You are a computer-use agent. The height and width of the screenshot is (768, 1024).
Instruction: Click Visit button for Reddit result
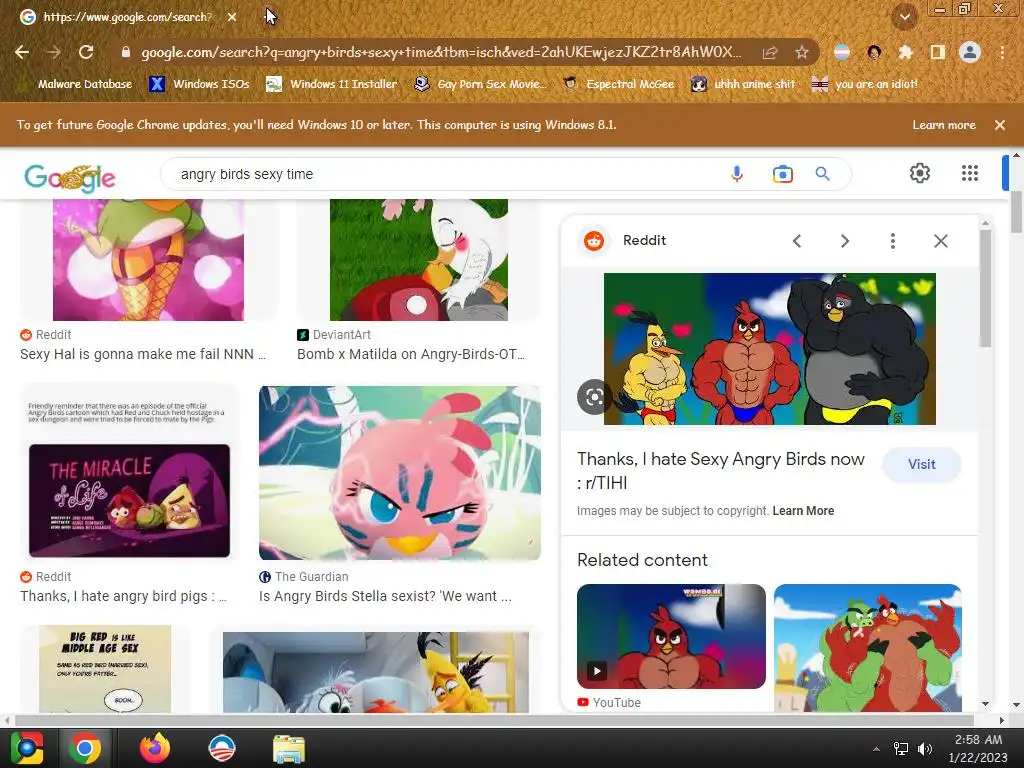coord(921,464)
